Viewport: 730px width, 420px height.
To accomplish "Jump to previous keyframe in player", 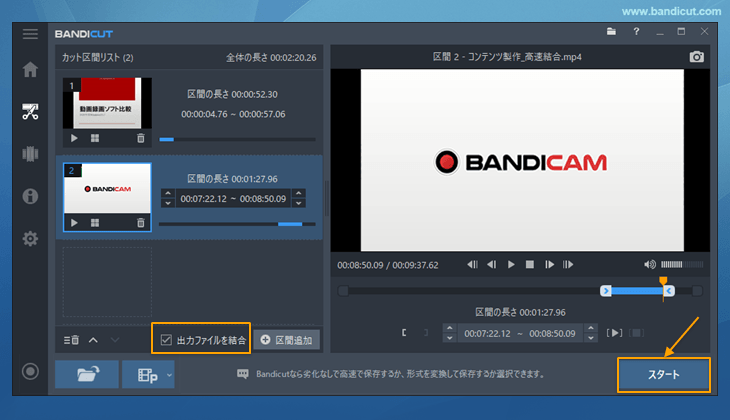I will pyautogui.click(x=473, y=264).
